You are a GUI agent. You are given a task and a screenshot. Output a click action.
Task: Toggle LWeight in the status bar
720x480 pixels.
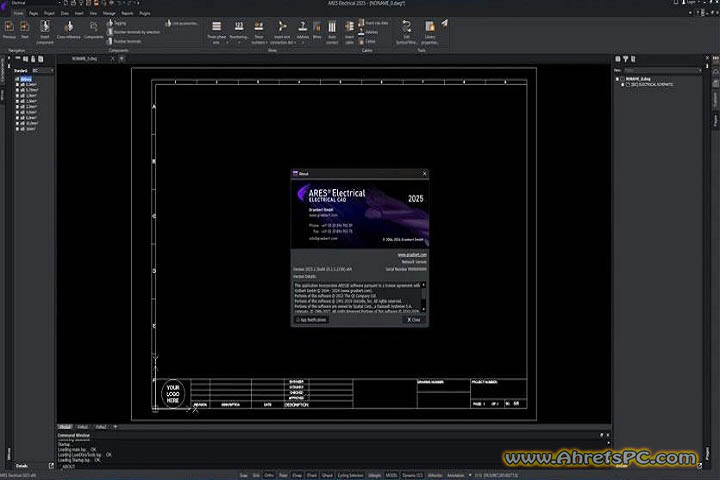tap(375, 475)
